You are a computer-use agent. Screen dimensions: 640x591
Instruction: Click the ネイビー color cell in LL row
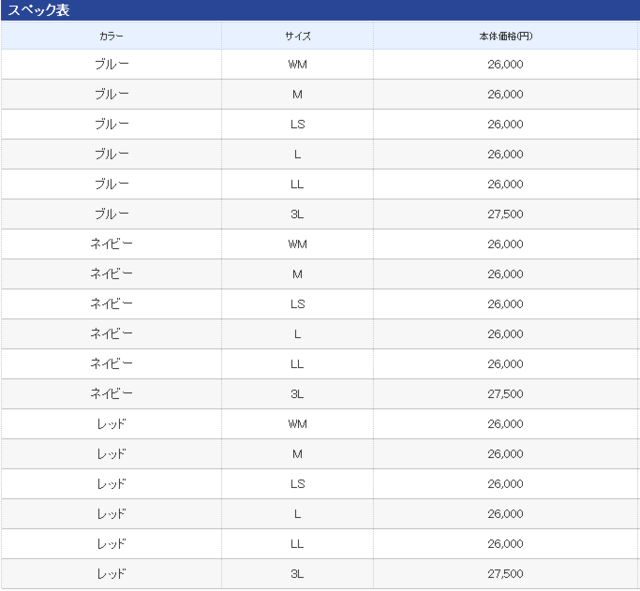tap(112, 365)
